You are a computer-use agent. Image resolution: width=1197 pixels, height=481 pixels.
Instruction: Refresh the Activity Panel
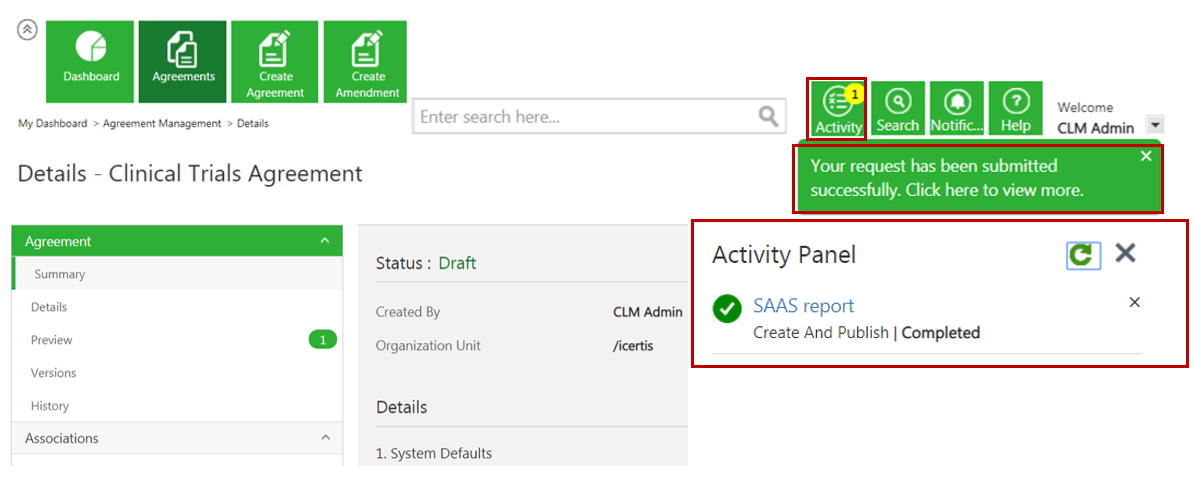pyautogui.click(x=1081, y=255)
